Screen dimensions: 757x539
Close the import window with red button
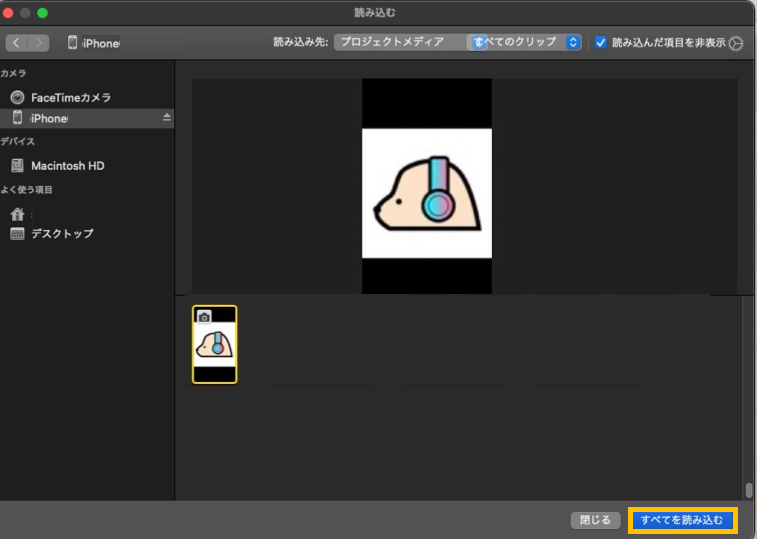7,13
